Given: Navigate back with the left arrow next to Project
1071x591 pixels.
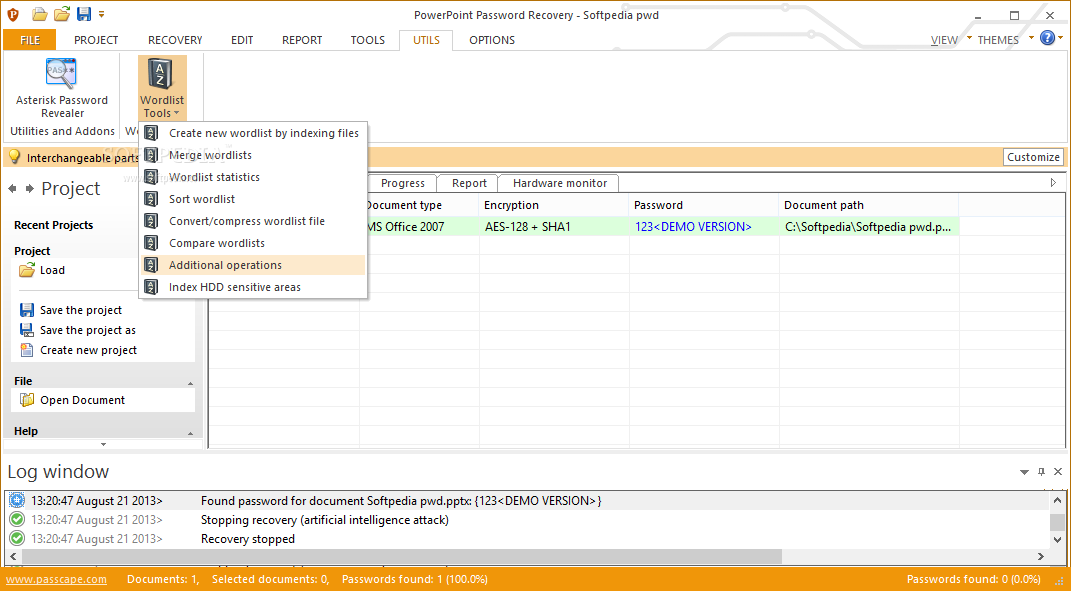Looking at the screenshot, I should tap(12, 189).
